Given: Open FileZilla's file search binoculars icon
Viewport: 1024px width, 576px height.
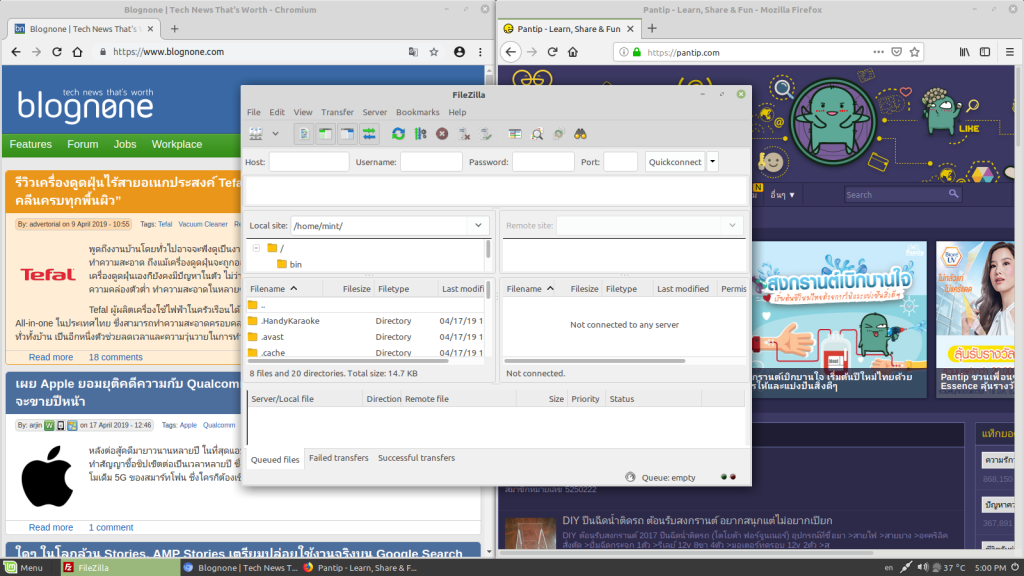Looking at the screenshot, I should (581, 133).
